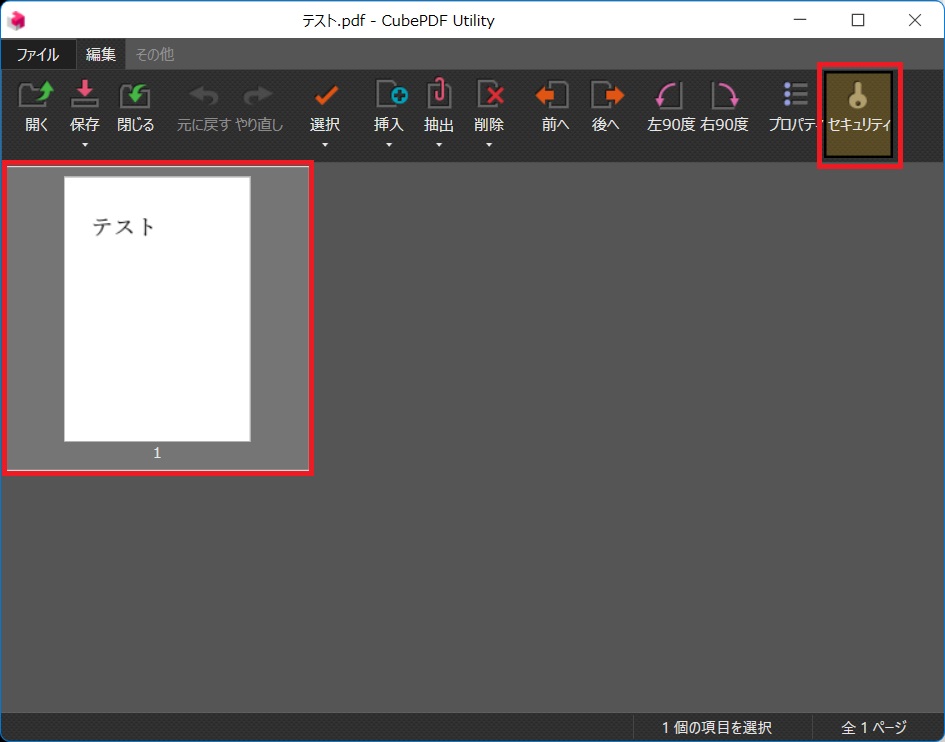The height and width of the screenshot is (742, 945).
Task: Expand the Save (保存) dropdown arrow
Action: pos(85,145)
